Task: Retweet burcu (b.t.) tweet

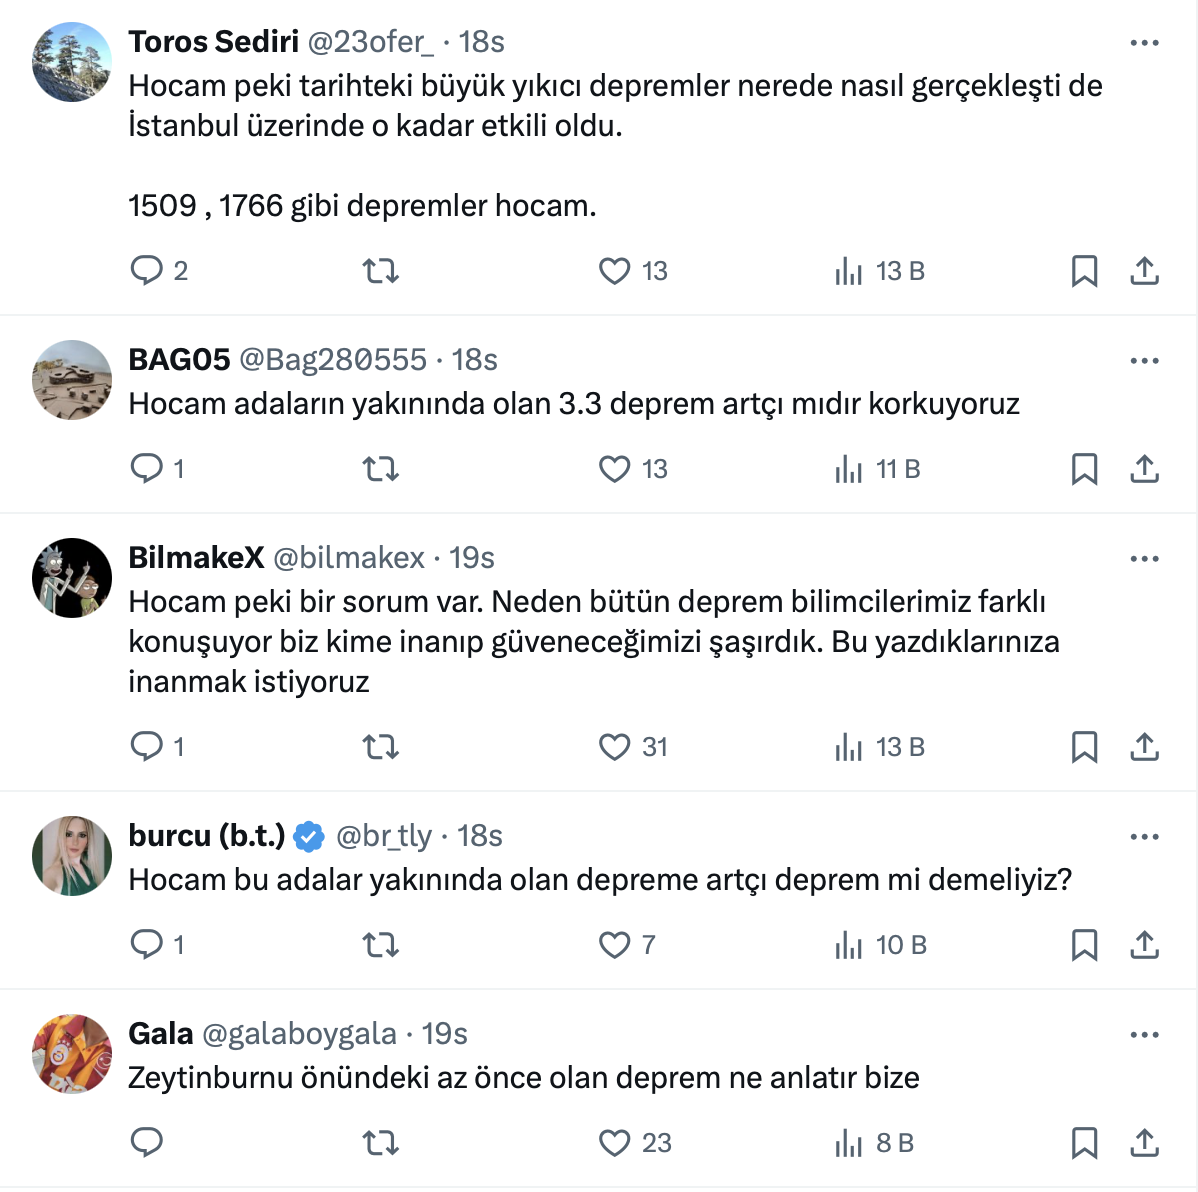Action: click(x=380, y=945)
